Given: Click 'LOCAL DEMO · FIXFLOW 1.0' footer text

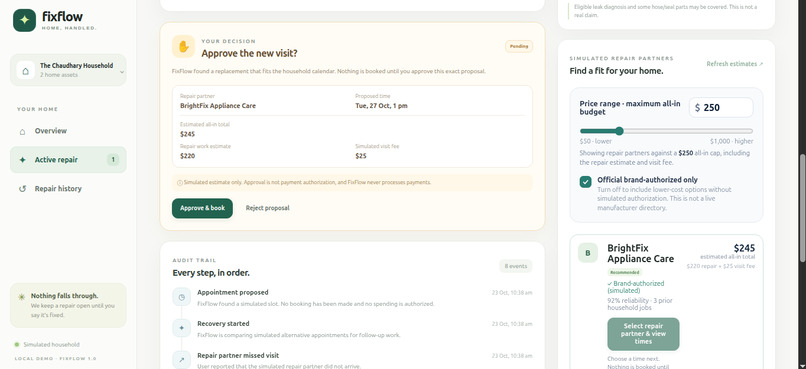Looking at the screenshot, I should coord(56,359).
